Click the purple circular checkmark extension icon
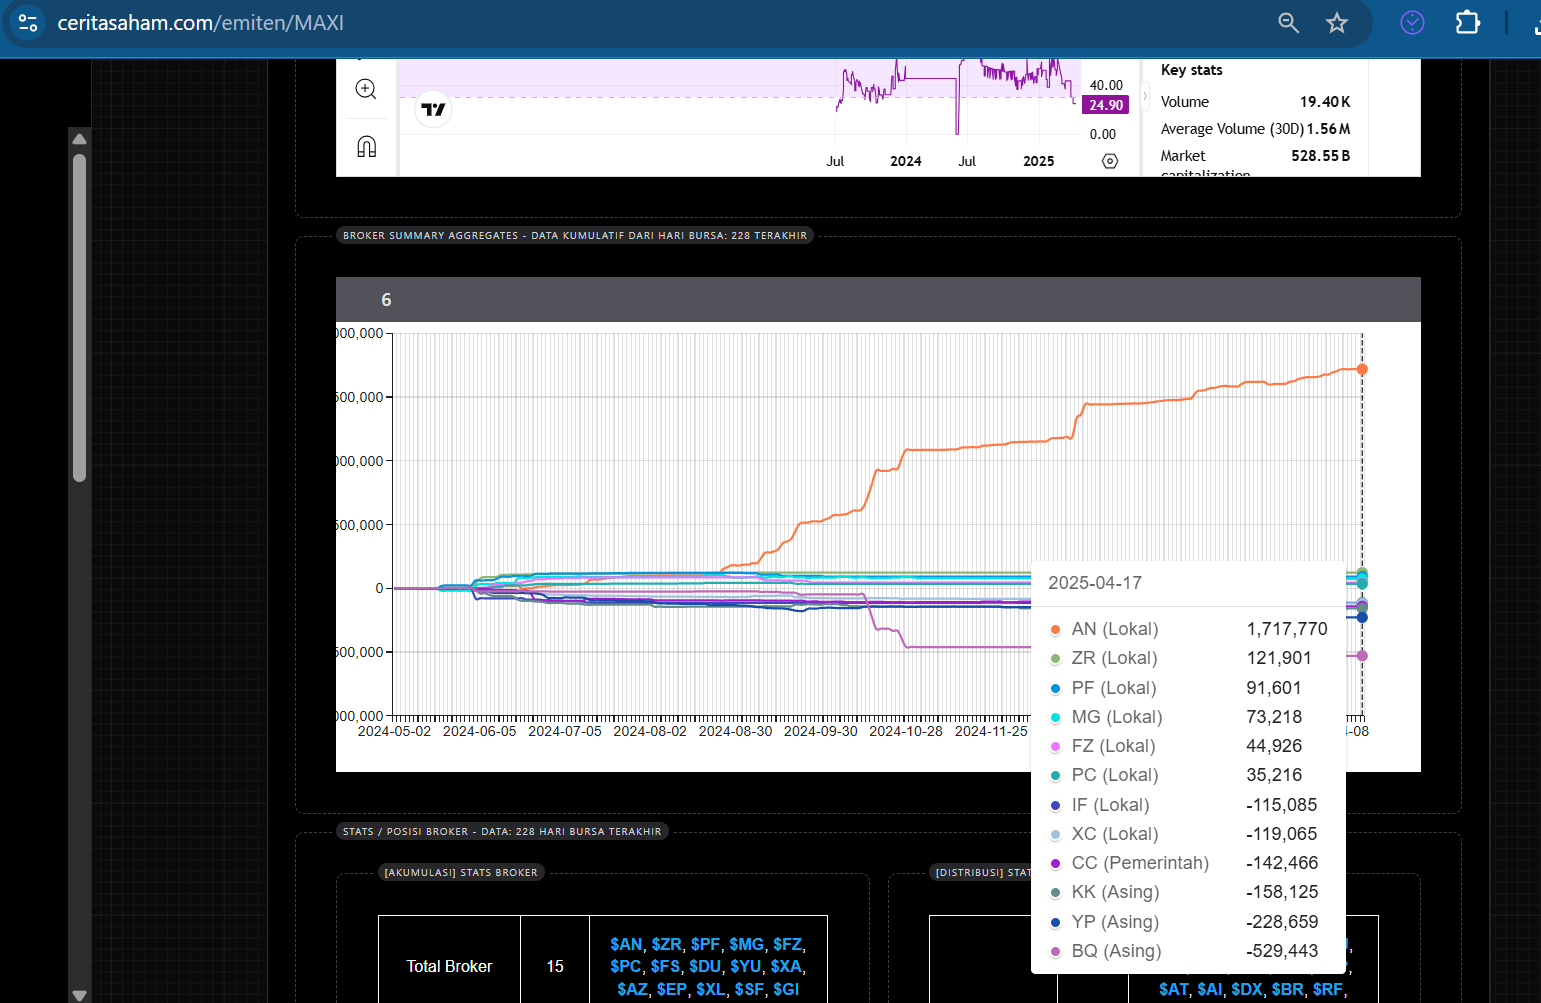Screen dimensions: 1541x1003 point(1412,23)
